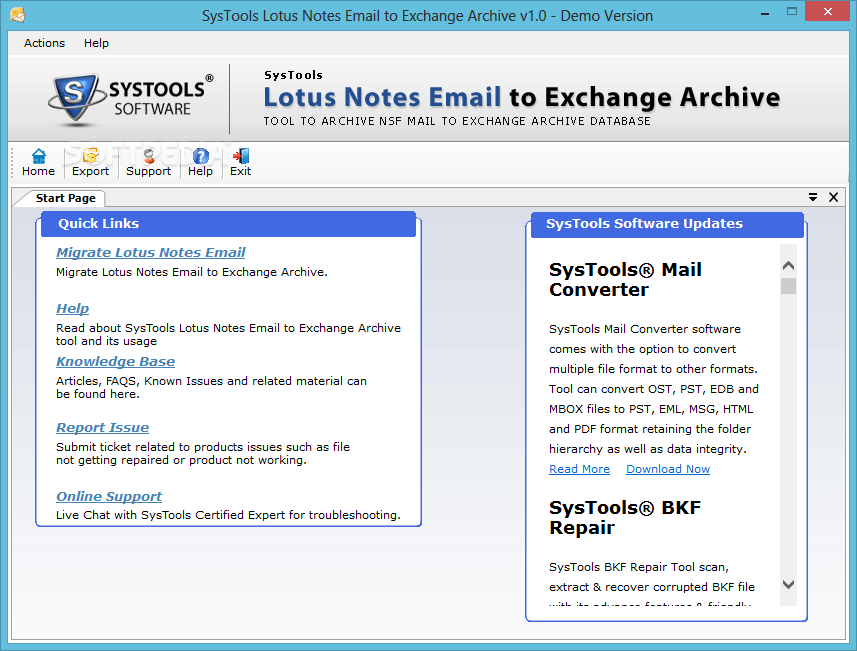Follow Read More for Mail Converter
Image resolution: width=857 pixels, height=651 pixels.
579,469
